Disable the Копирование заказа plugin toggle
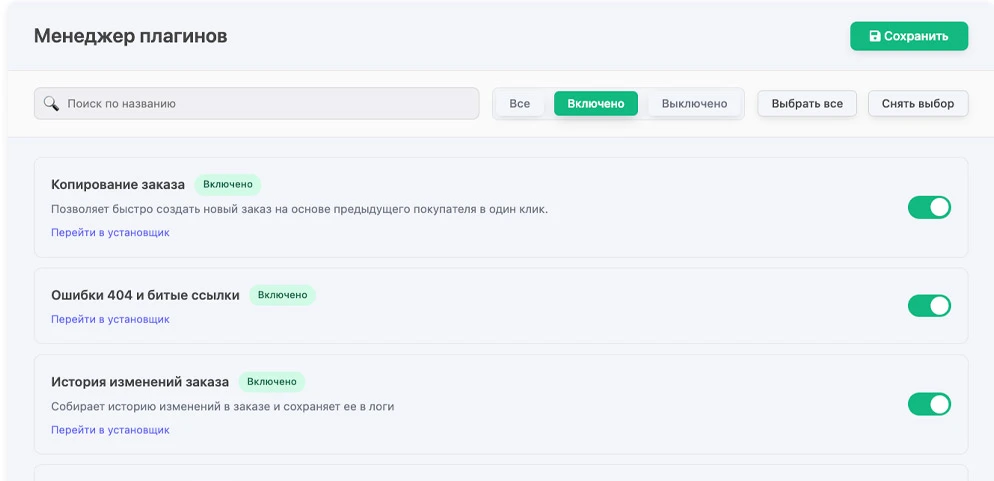The height and width of the screenshot is (481, 994). click(x=928, y=207)
